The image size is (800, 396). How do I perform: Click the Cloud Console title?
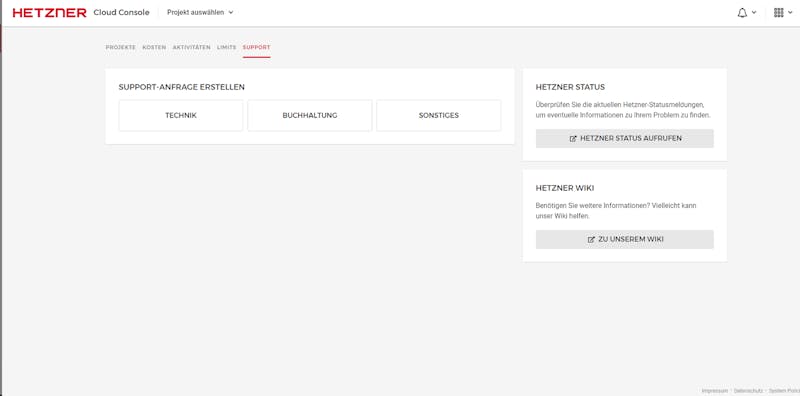[121, 13]
